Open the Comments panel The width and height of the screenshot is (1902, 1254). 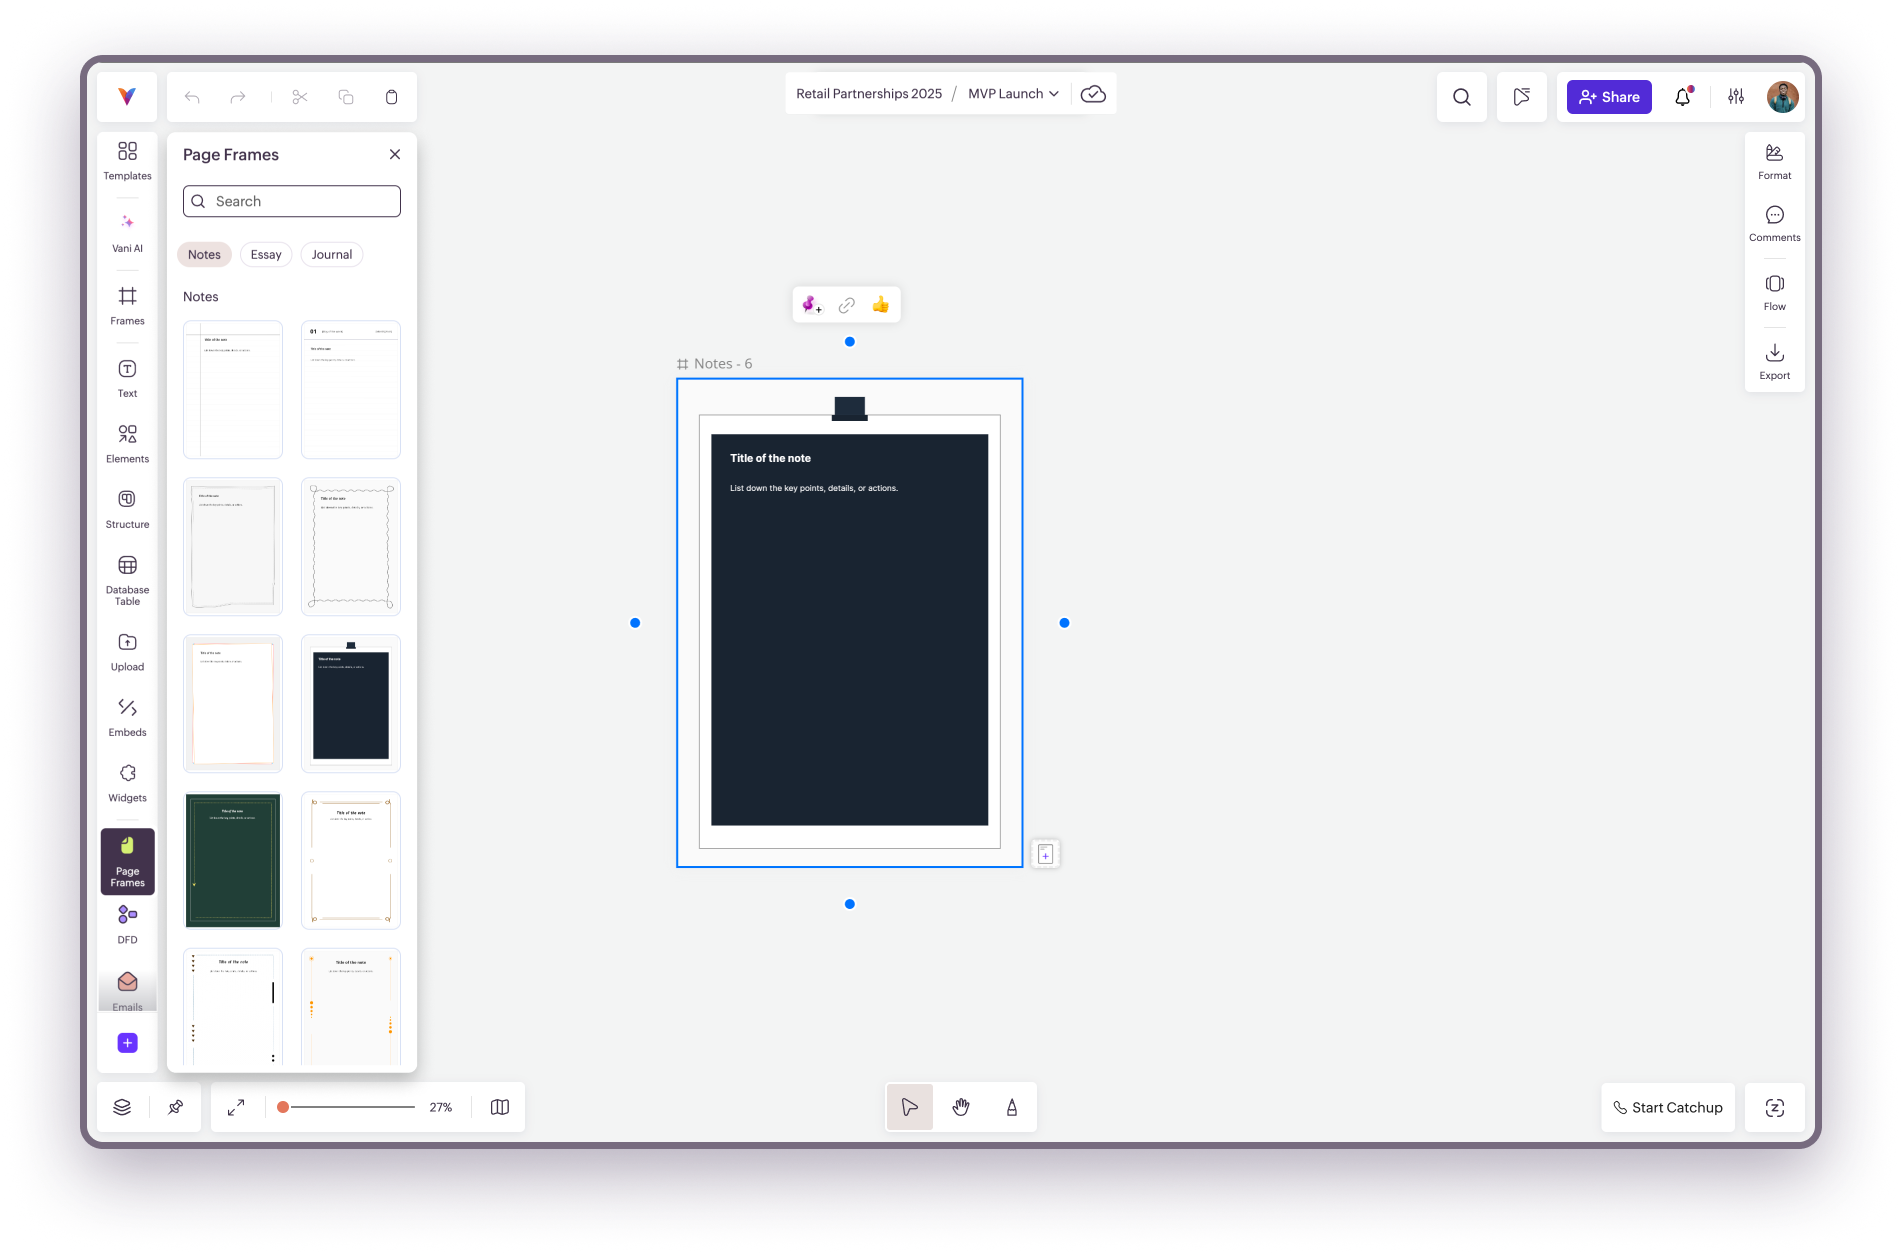tap(1774, 224)
